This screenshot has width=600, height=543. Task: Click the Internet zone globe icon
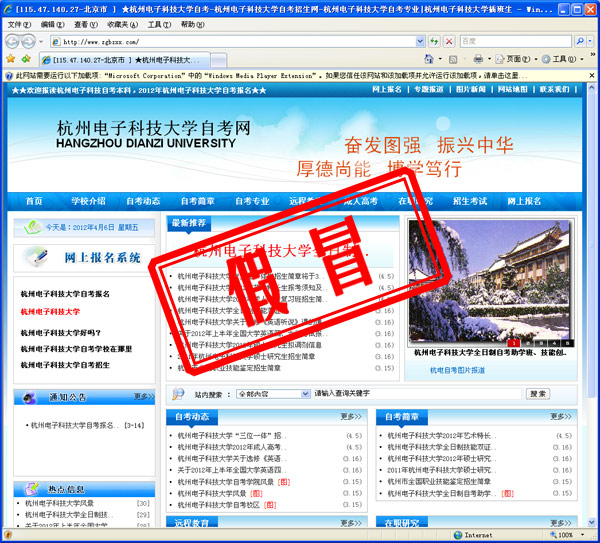458,535
